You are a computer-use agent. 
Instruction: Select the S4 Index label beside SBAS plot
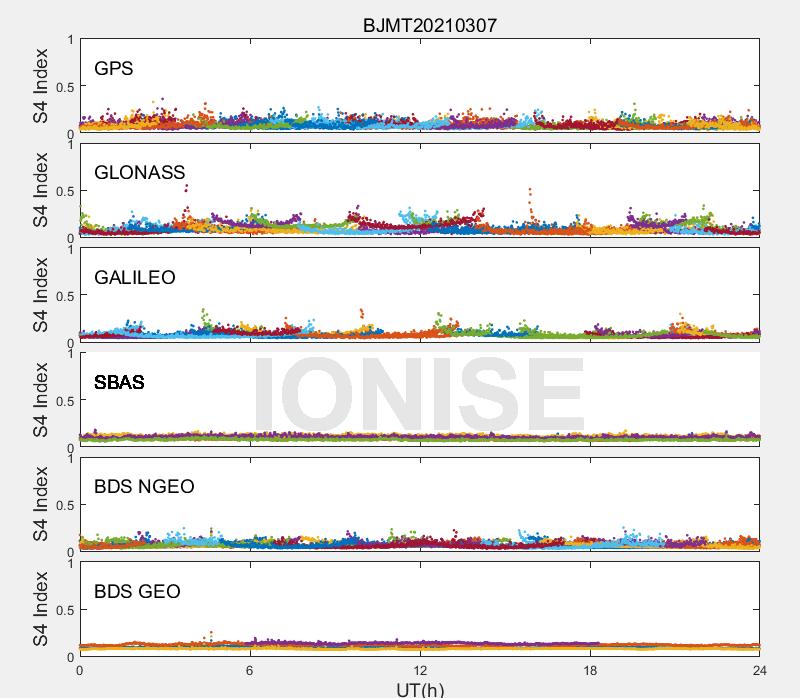[41, 400]
